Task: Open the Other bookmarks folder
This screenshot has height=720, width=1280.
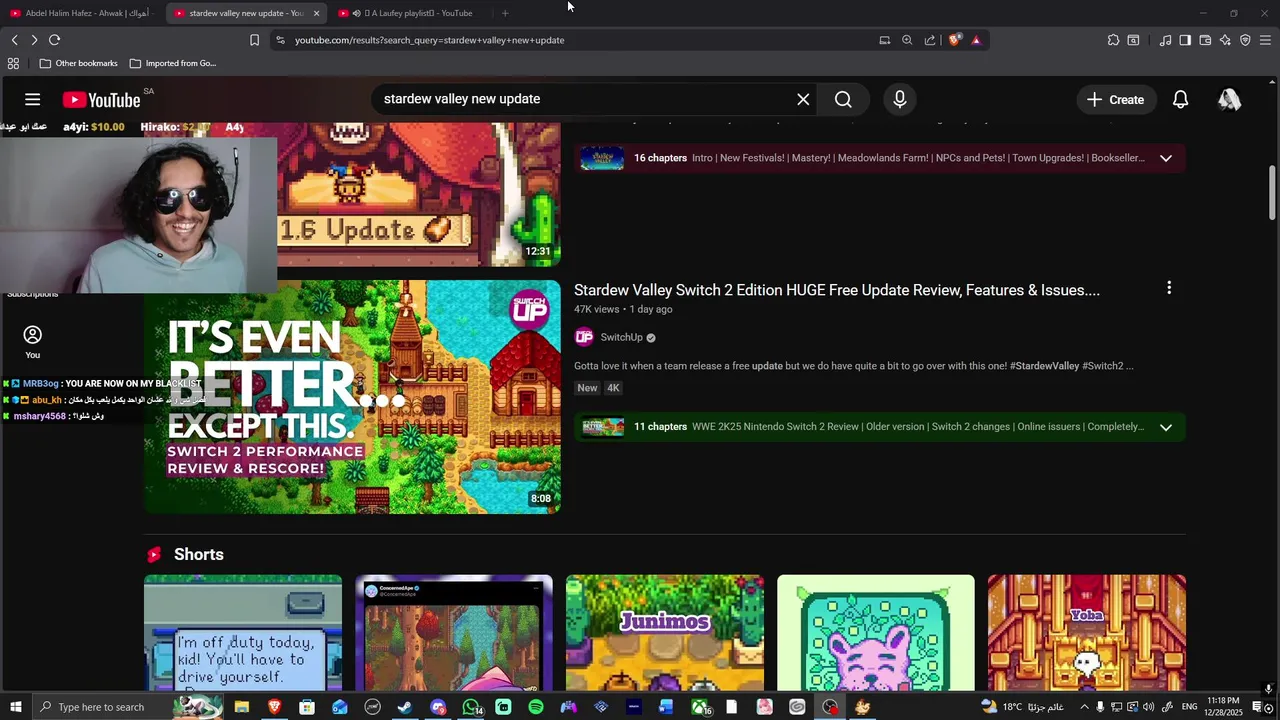Action: coord(78,63)
